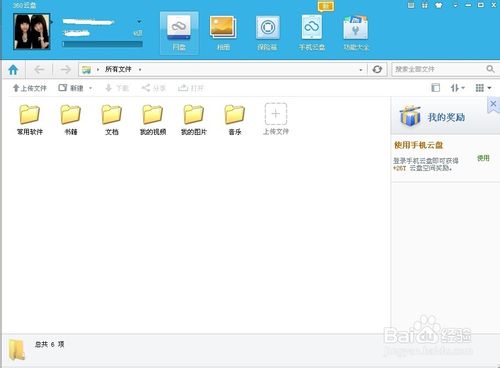Viewport: 500px width, 368px height.
Task: Click the 打开 open button
Action: [x=191, y=88]
